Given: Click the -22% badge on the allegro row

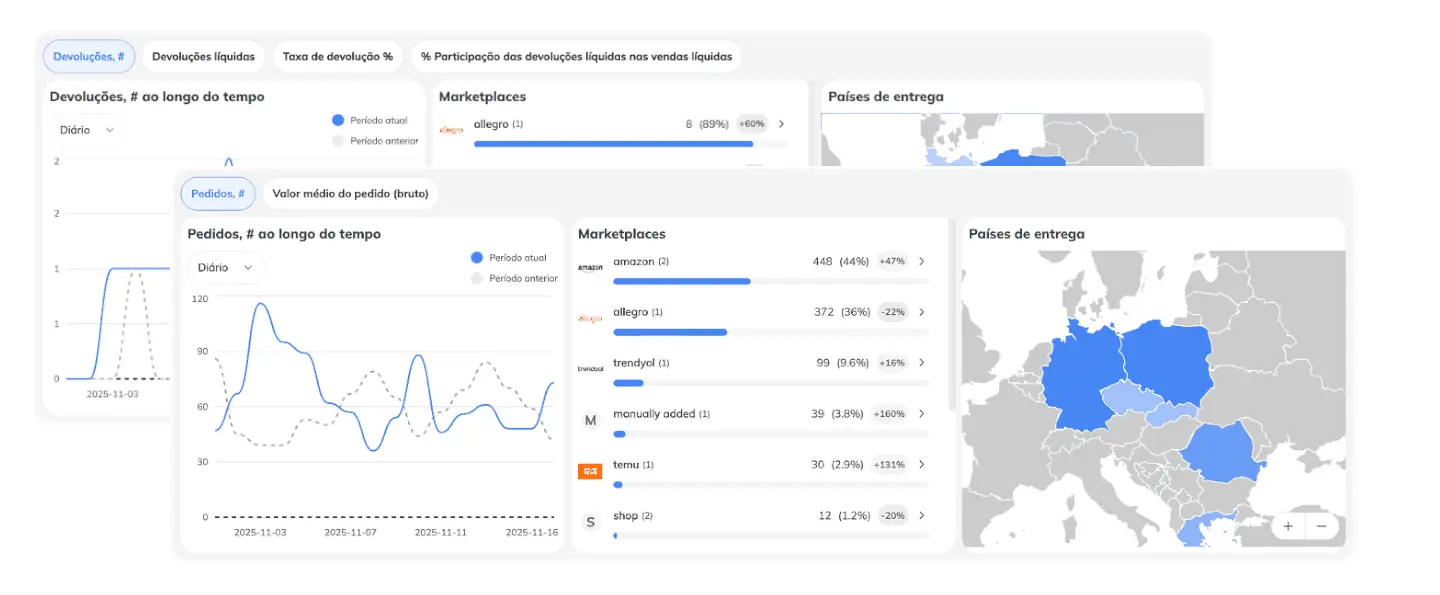Looking at the screenshot, I should [892, 311].
